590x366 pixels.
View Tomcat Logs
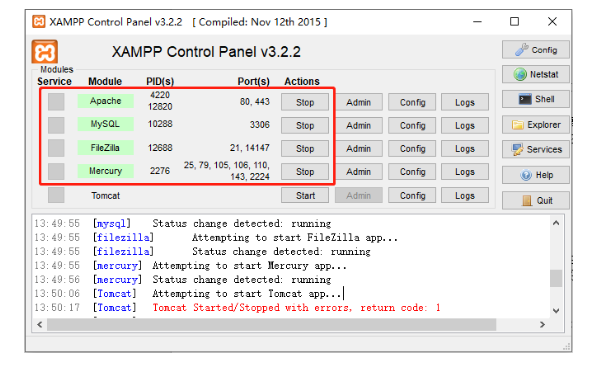pyautogui.click(x=465, y=196)
